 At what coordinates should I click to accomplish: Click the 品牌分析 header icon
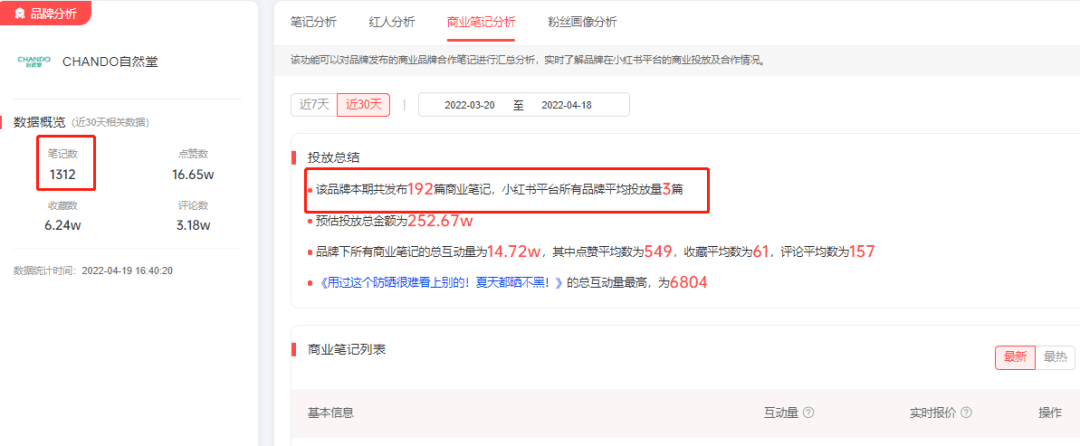[20, 13]
